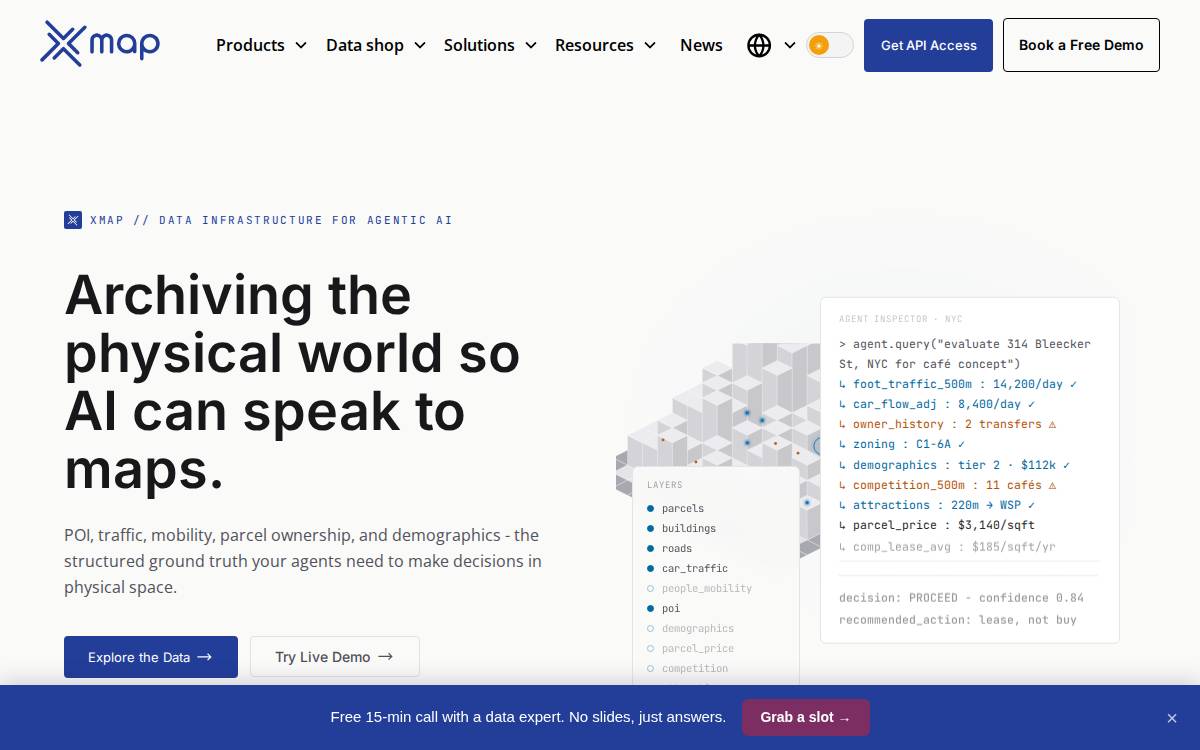Enable the demographics layer
1200x750 pixels.
pyautogui.click(x=691, y=628)
